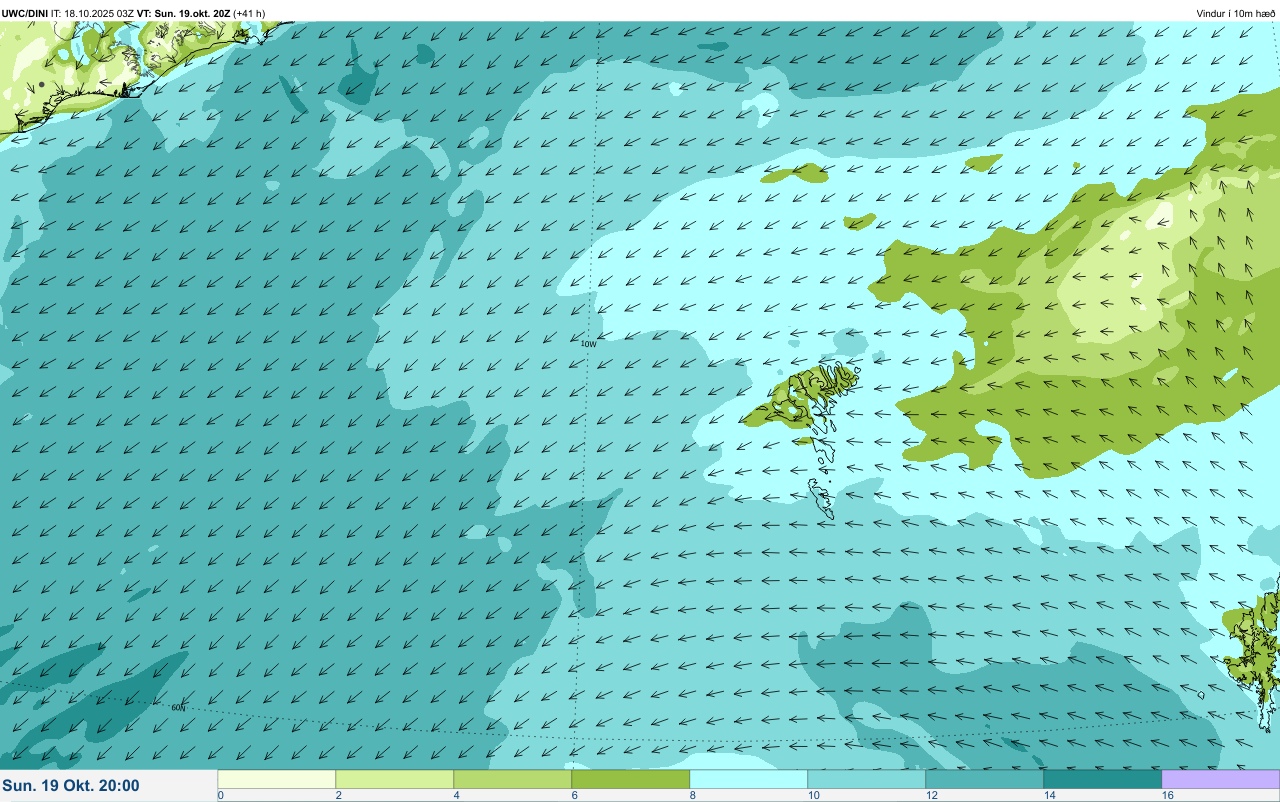Click the purple legend swatch above 16 m/s
The width and height of the screenshot is (1280, 802).
[1221, 779]
